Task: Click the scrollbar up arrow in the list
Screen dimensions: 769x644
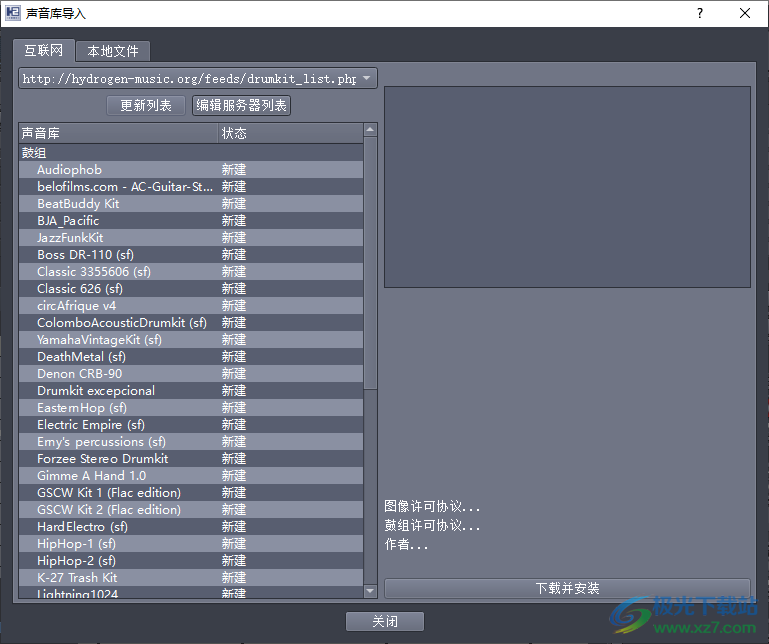Action: [x=370, y=130]
